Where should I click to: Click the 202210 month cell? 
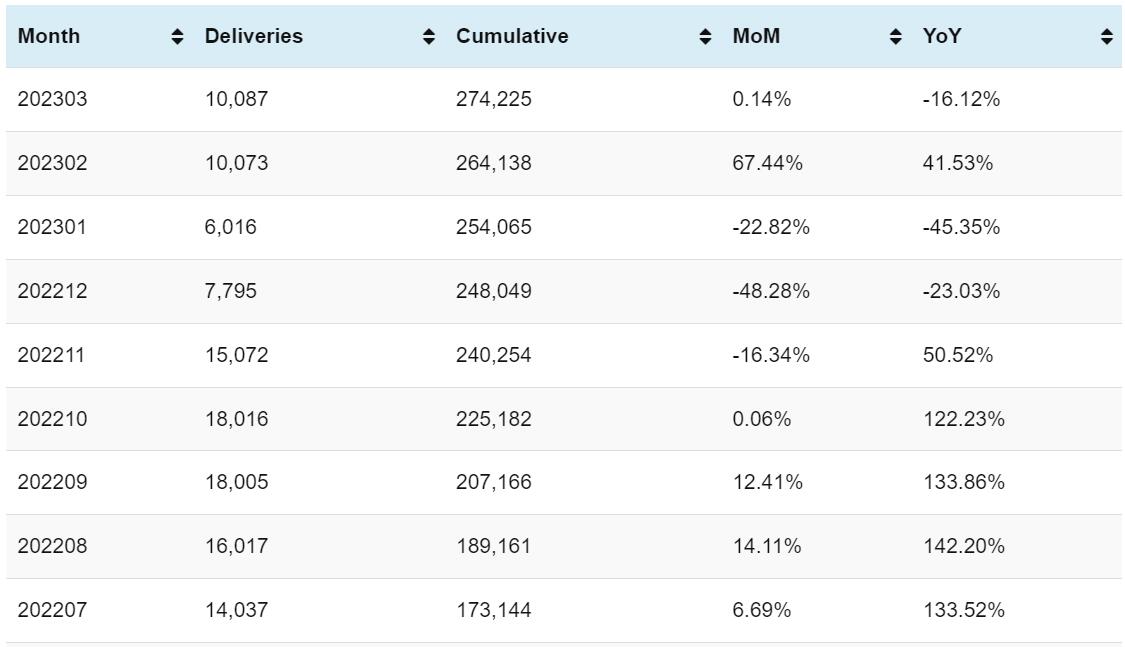(x=52, y=419)
